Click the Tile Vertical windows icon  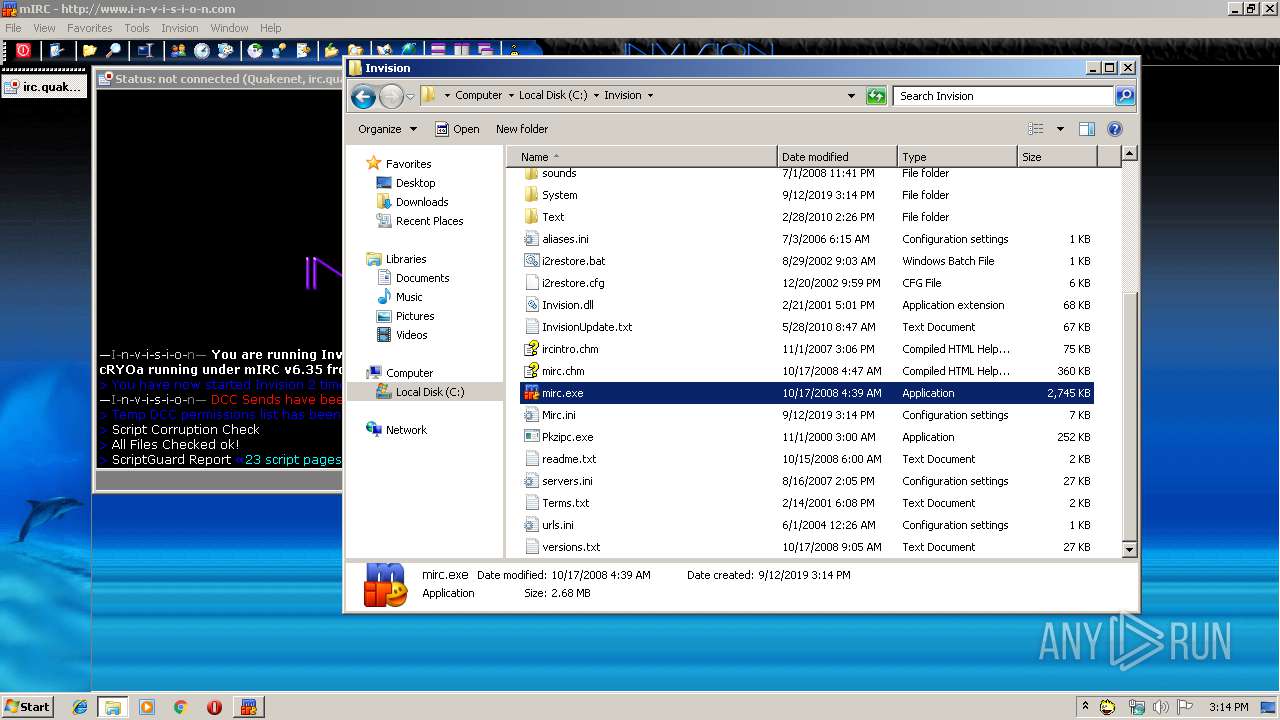(462, 49)
